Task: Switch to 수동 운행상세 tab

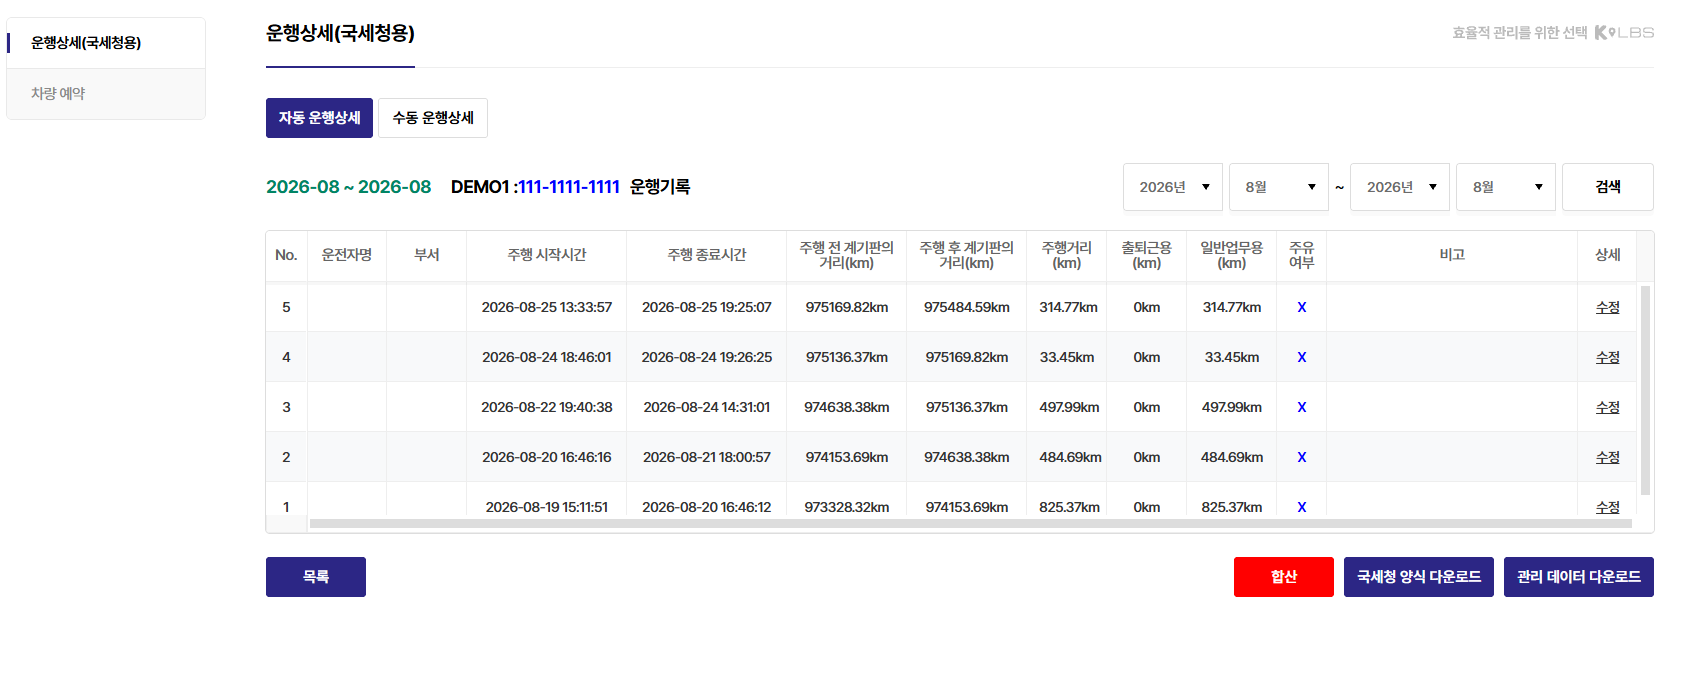Action: pyautogui.click(x=433, y=118)
